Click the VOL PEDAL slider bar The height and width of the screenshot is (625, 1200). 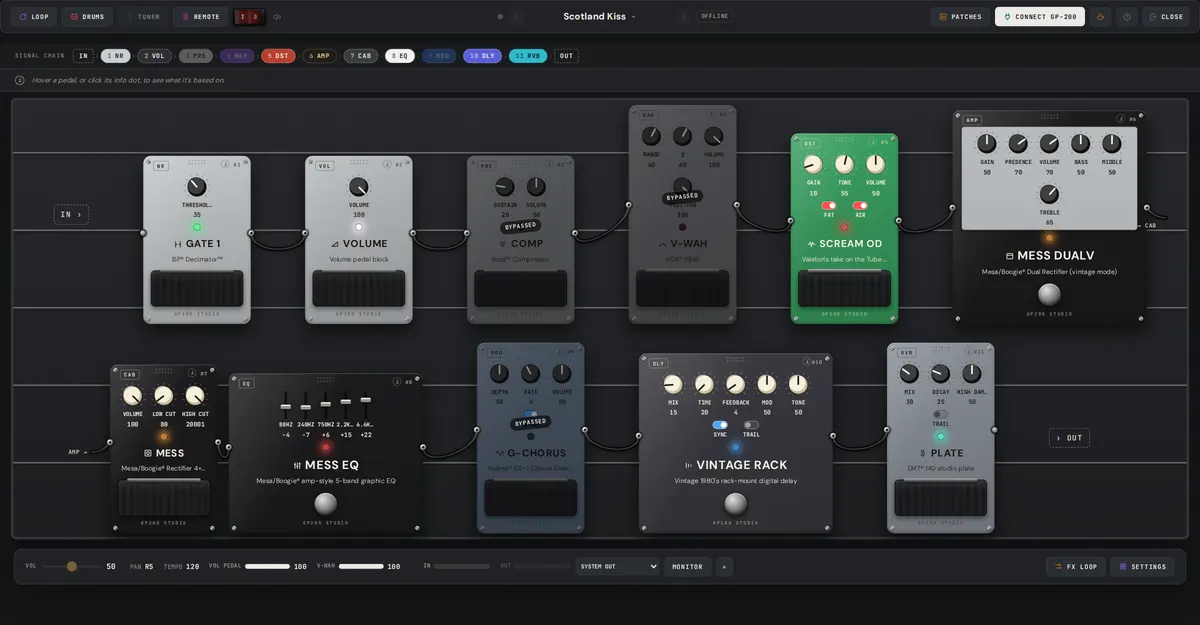pos(267,566)
